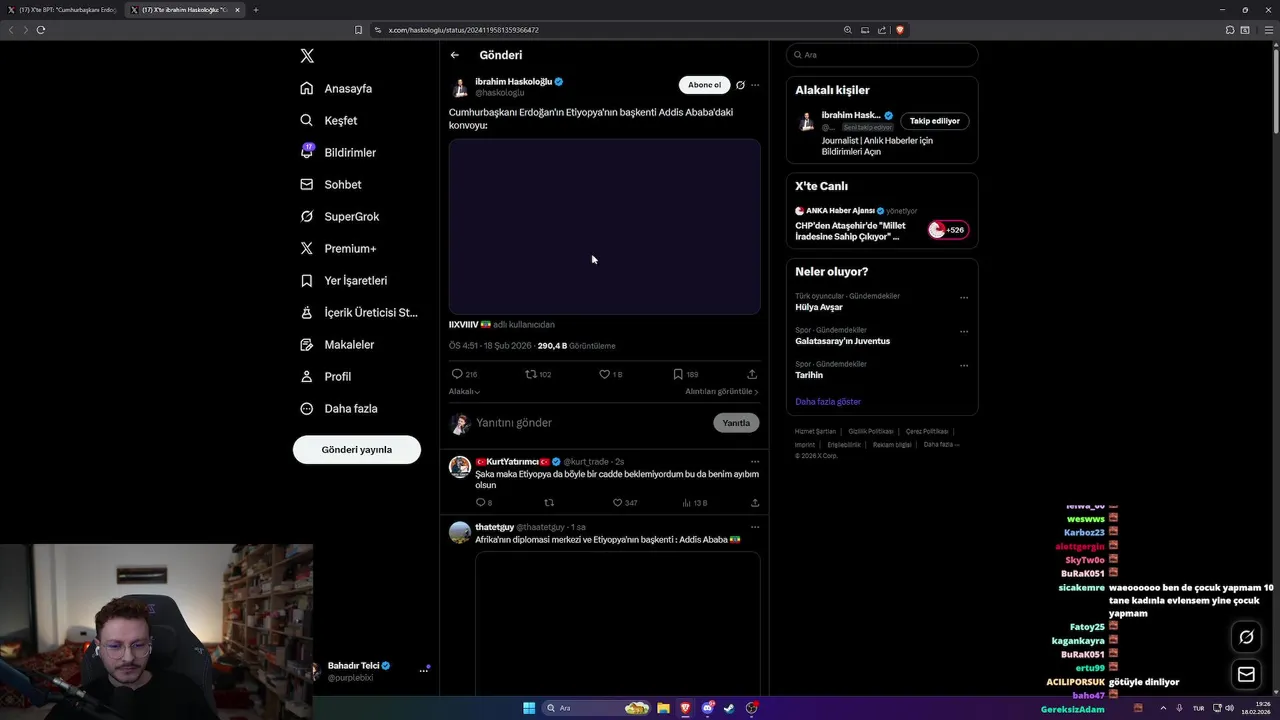
Task: Open Sohbet messages in sidebar
Action: click(x=330, y=185)
